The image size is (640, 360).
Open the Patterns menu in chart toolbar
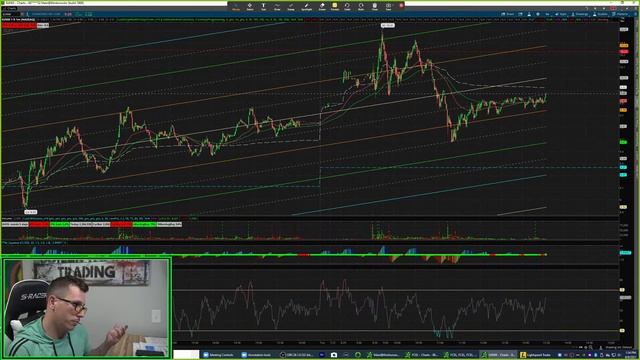coord(620,14)
